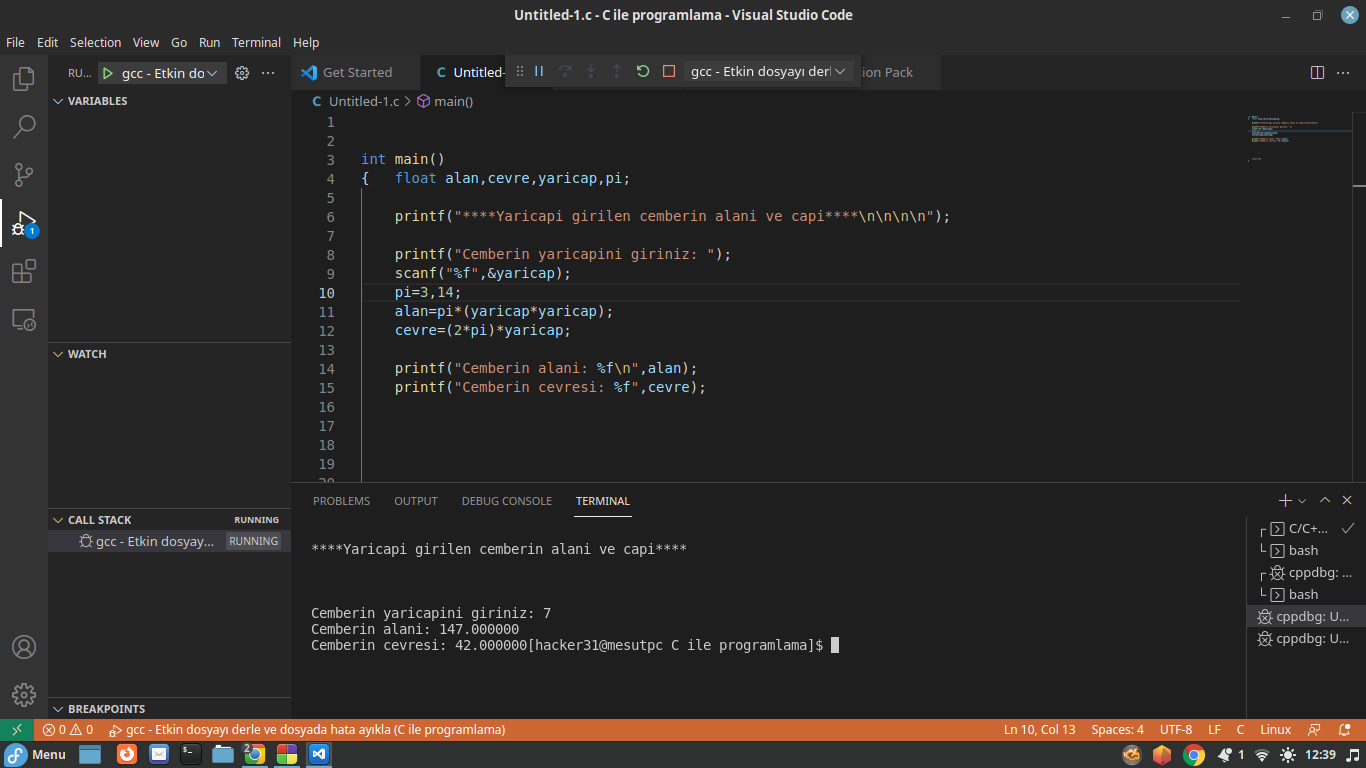Start debugging with the green play button
The width and height of the screenshot is (1366, 768).
pyautogui.click(x=108, y=73)
